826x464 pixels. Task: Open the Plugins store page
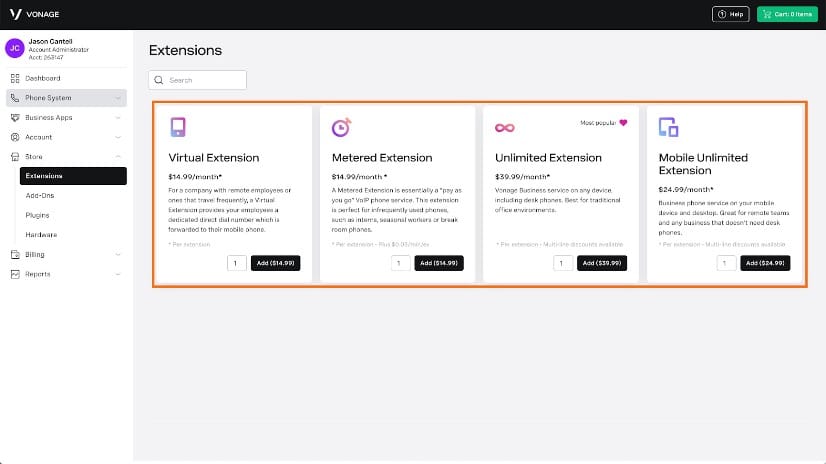click(37, 215)
